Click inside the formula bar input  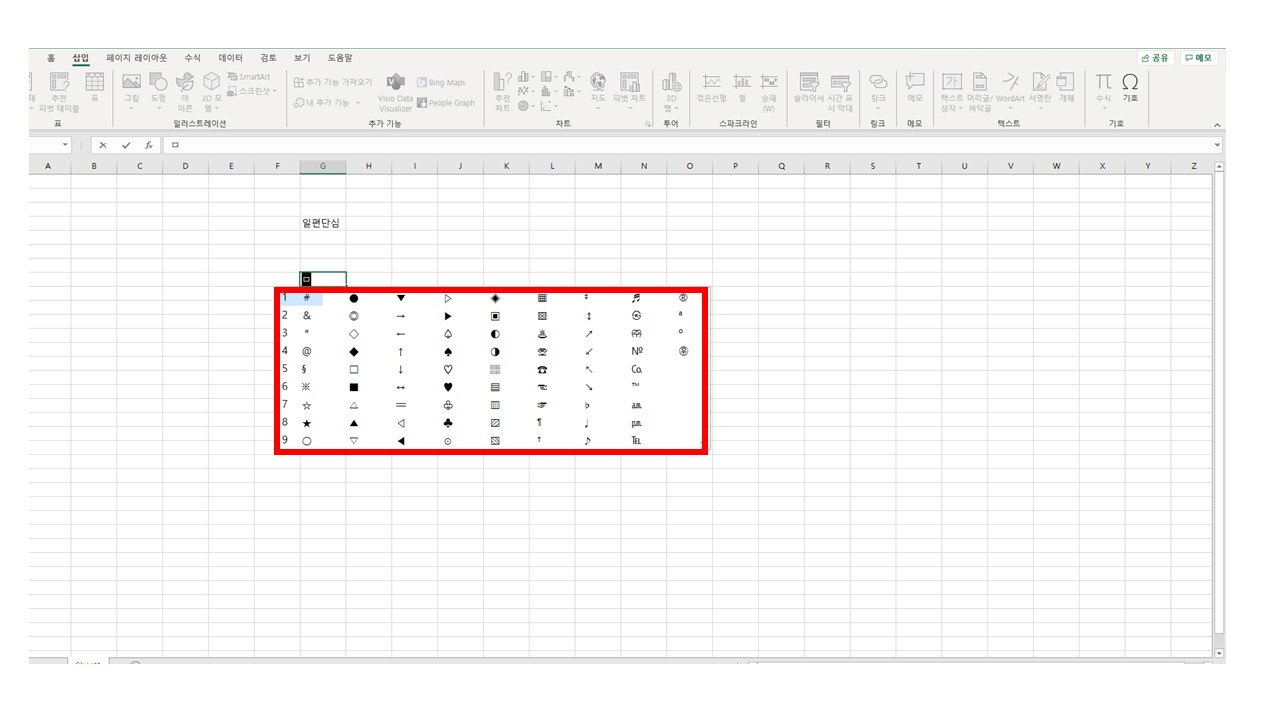pyautogui.click(x=688, y=146)
